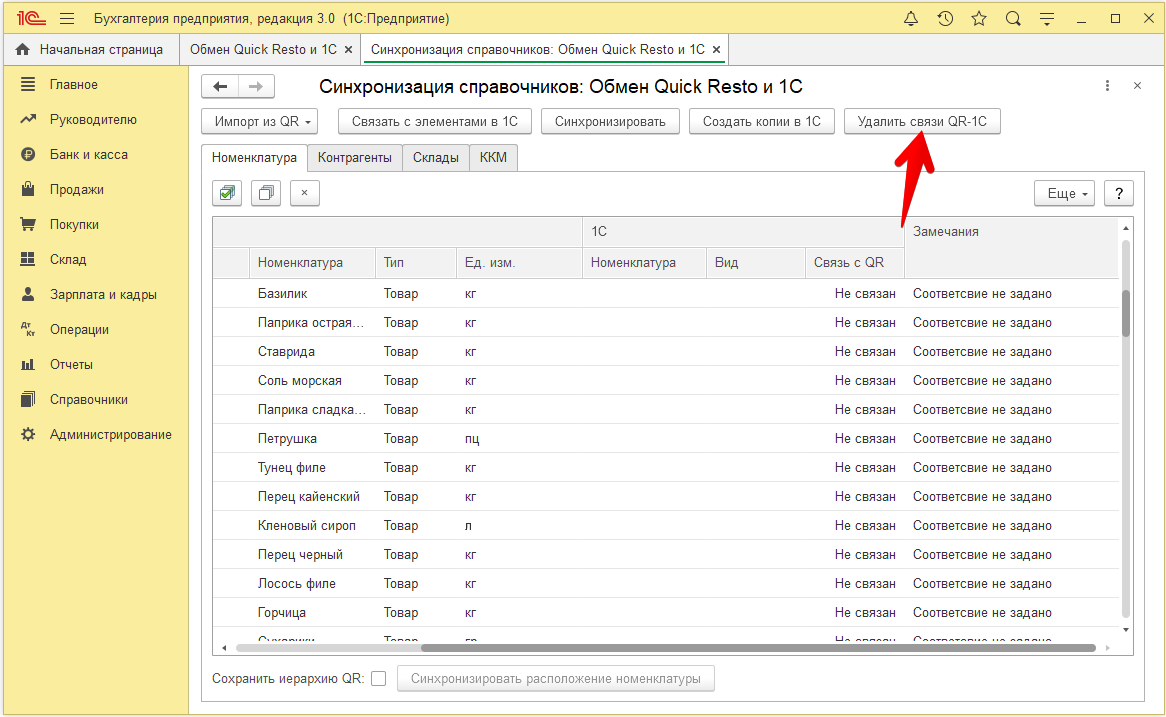
Task: Click the horizontal scrollbar thumb of the table
Action: tap(758, 648)
